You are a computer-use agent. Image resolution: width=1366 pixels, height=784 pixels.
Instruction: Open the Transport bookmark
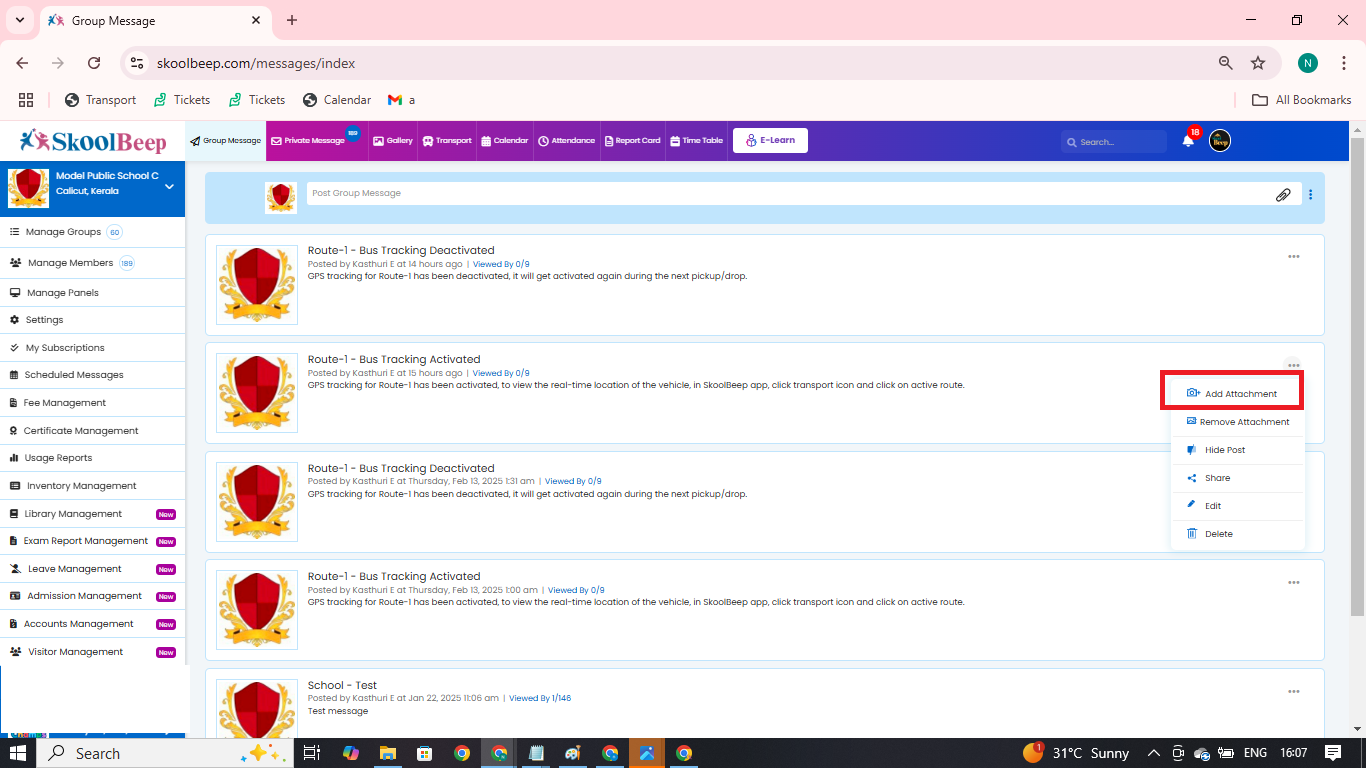click(100, 100)
